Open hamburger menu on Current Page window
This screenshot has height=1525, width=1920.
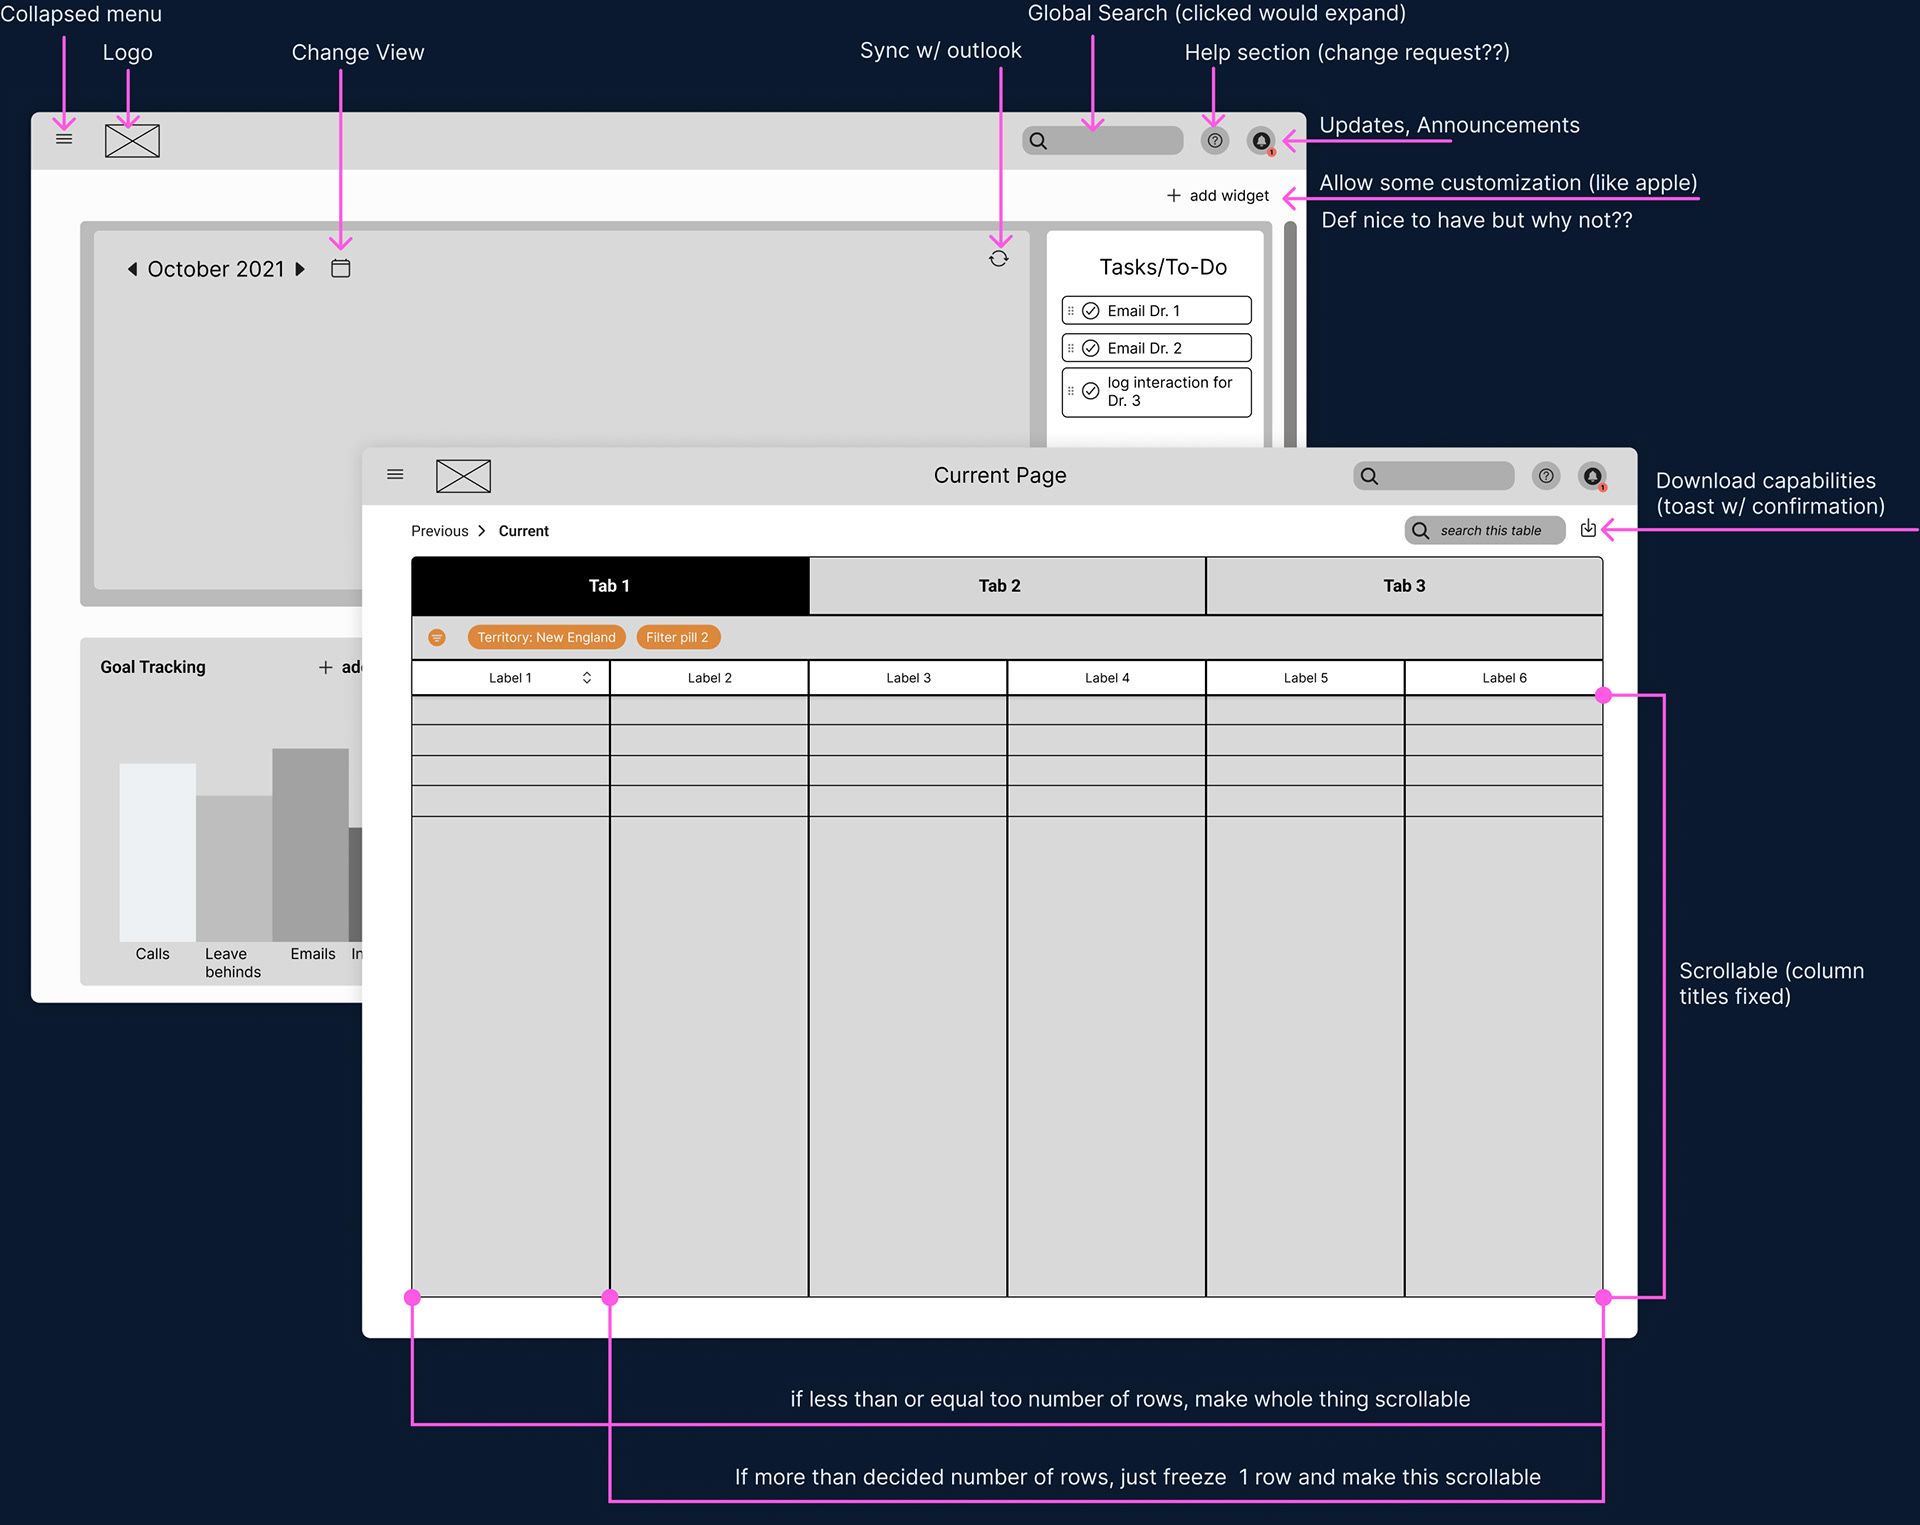[x=395, y=475]
